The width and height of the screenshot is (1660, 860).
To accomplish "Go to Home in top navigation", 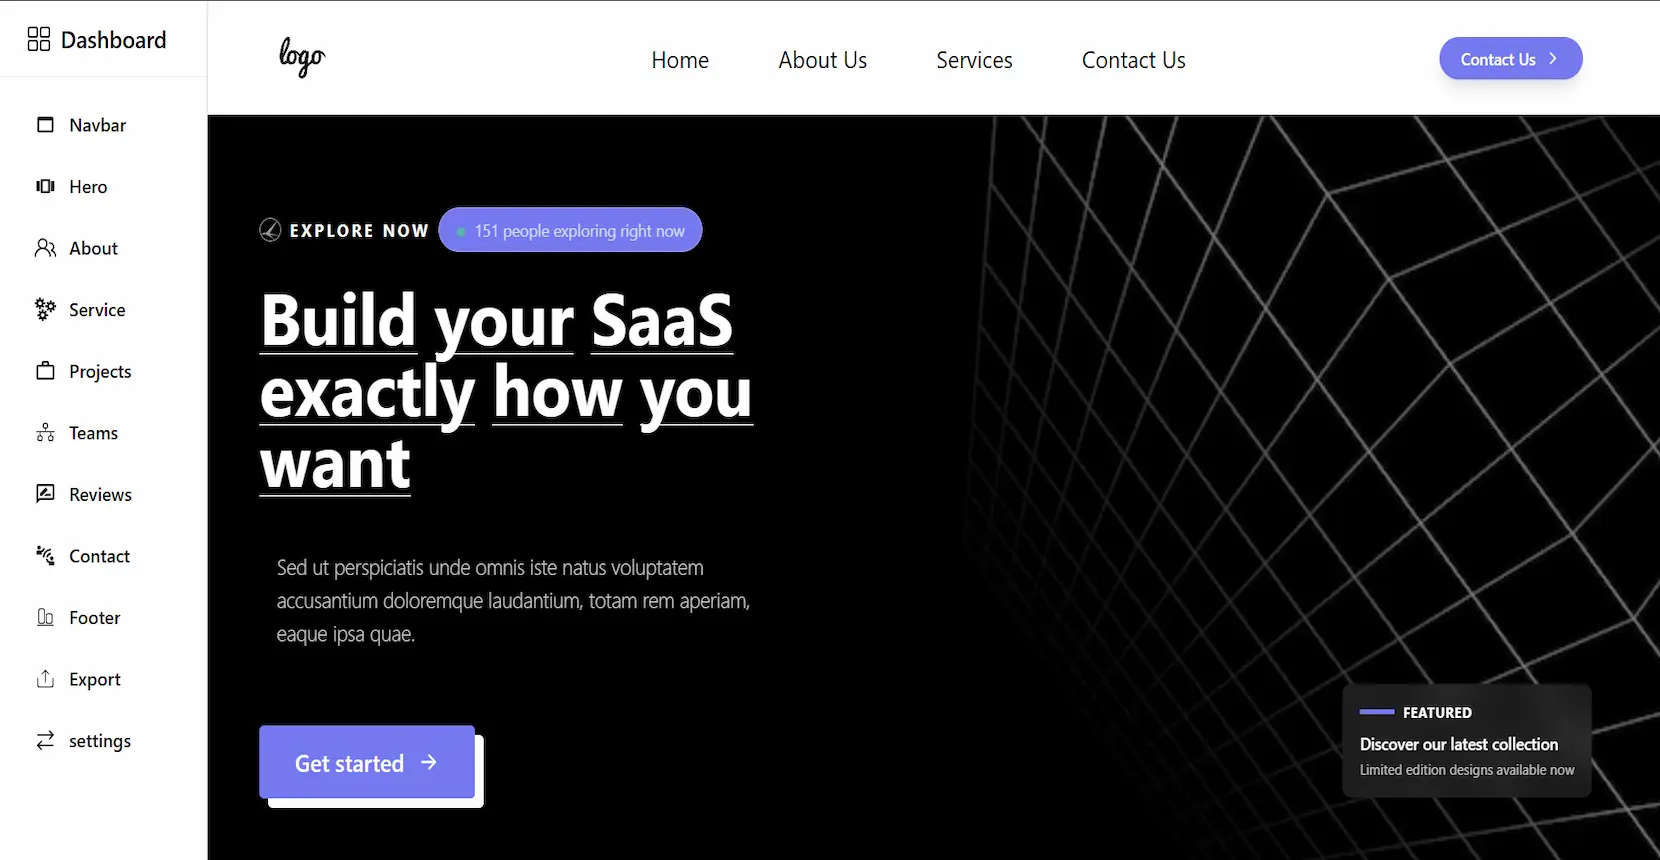I will (x=680, y=60).
